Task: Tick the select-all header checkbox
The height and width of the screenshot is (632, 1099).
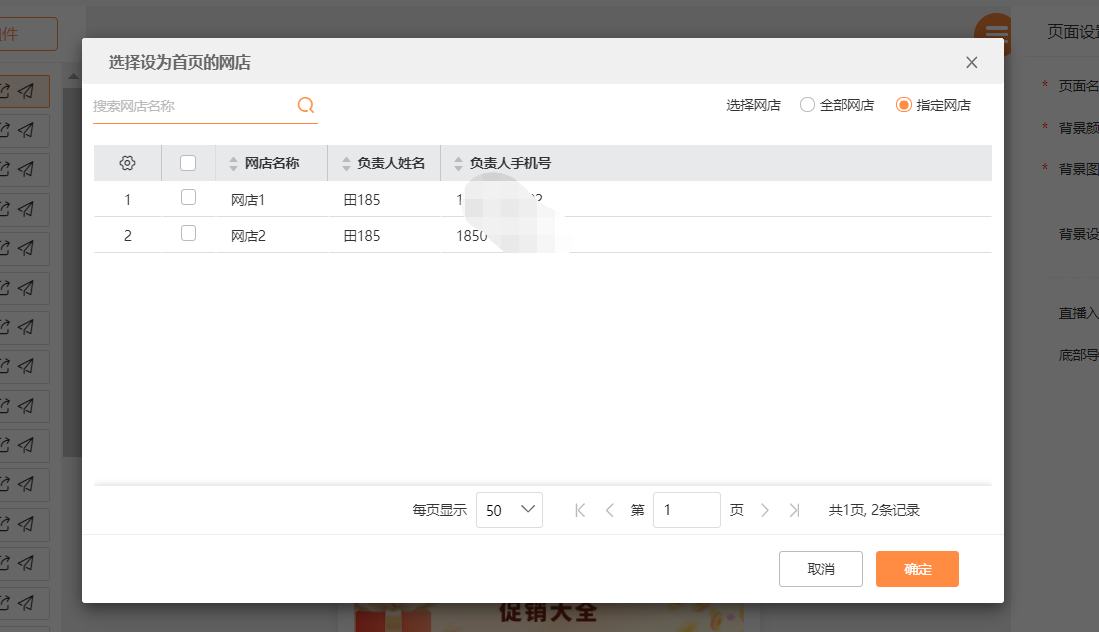Action: (188, 163)
